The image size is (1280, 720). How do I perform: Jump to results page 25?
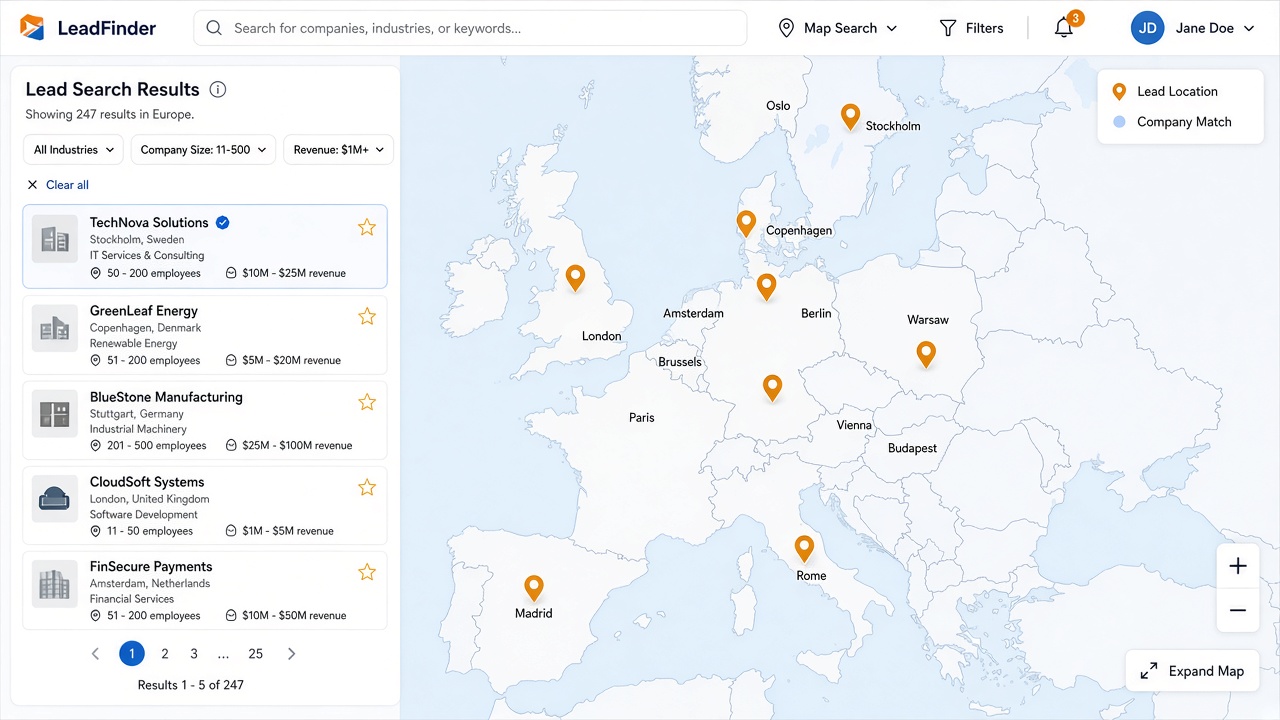[x=256, y=654]
